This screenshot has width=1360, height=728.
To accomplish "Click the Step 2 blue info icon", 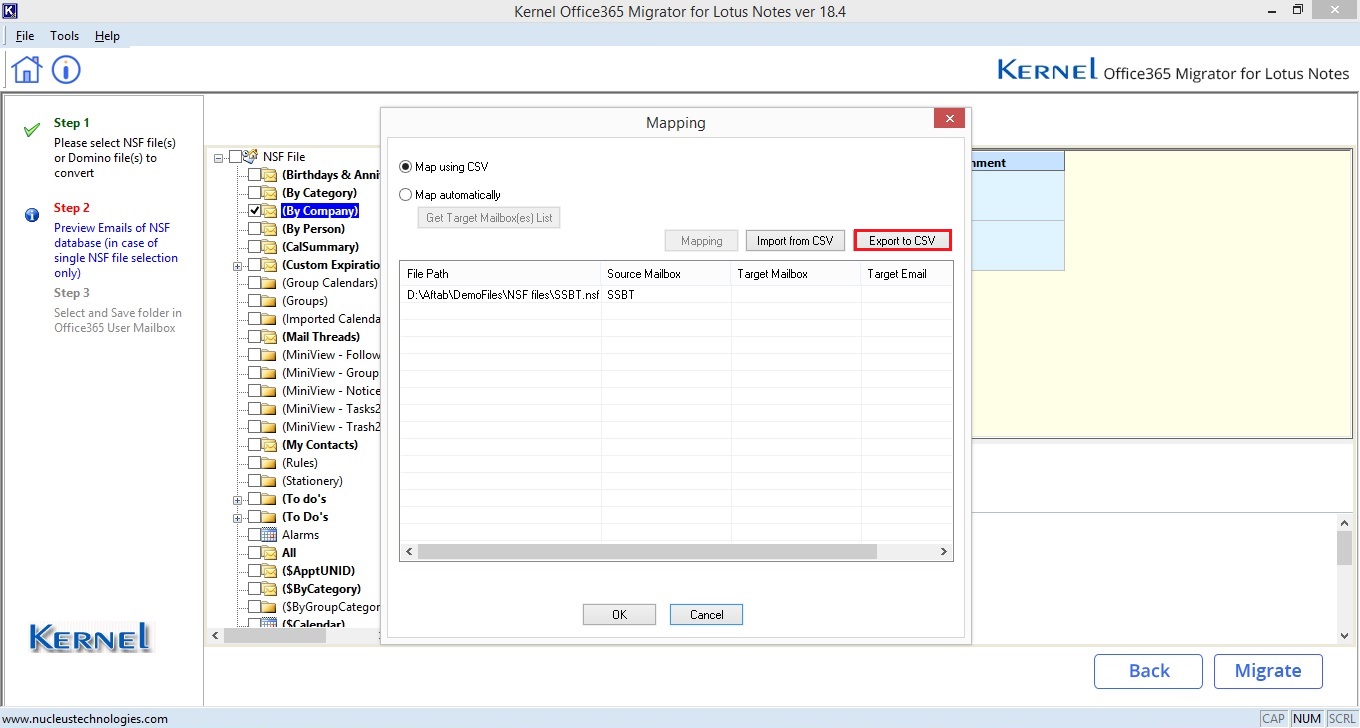I will 32,214.
